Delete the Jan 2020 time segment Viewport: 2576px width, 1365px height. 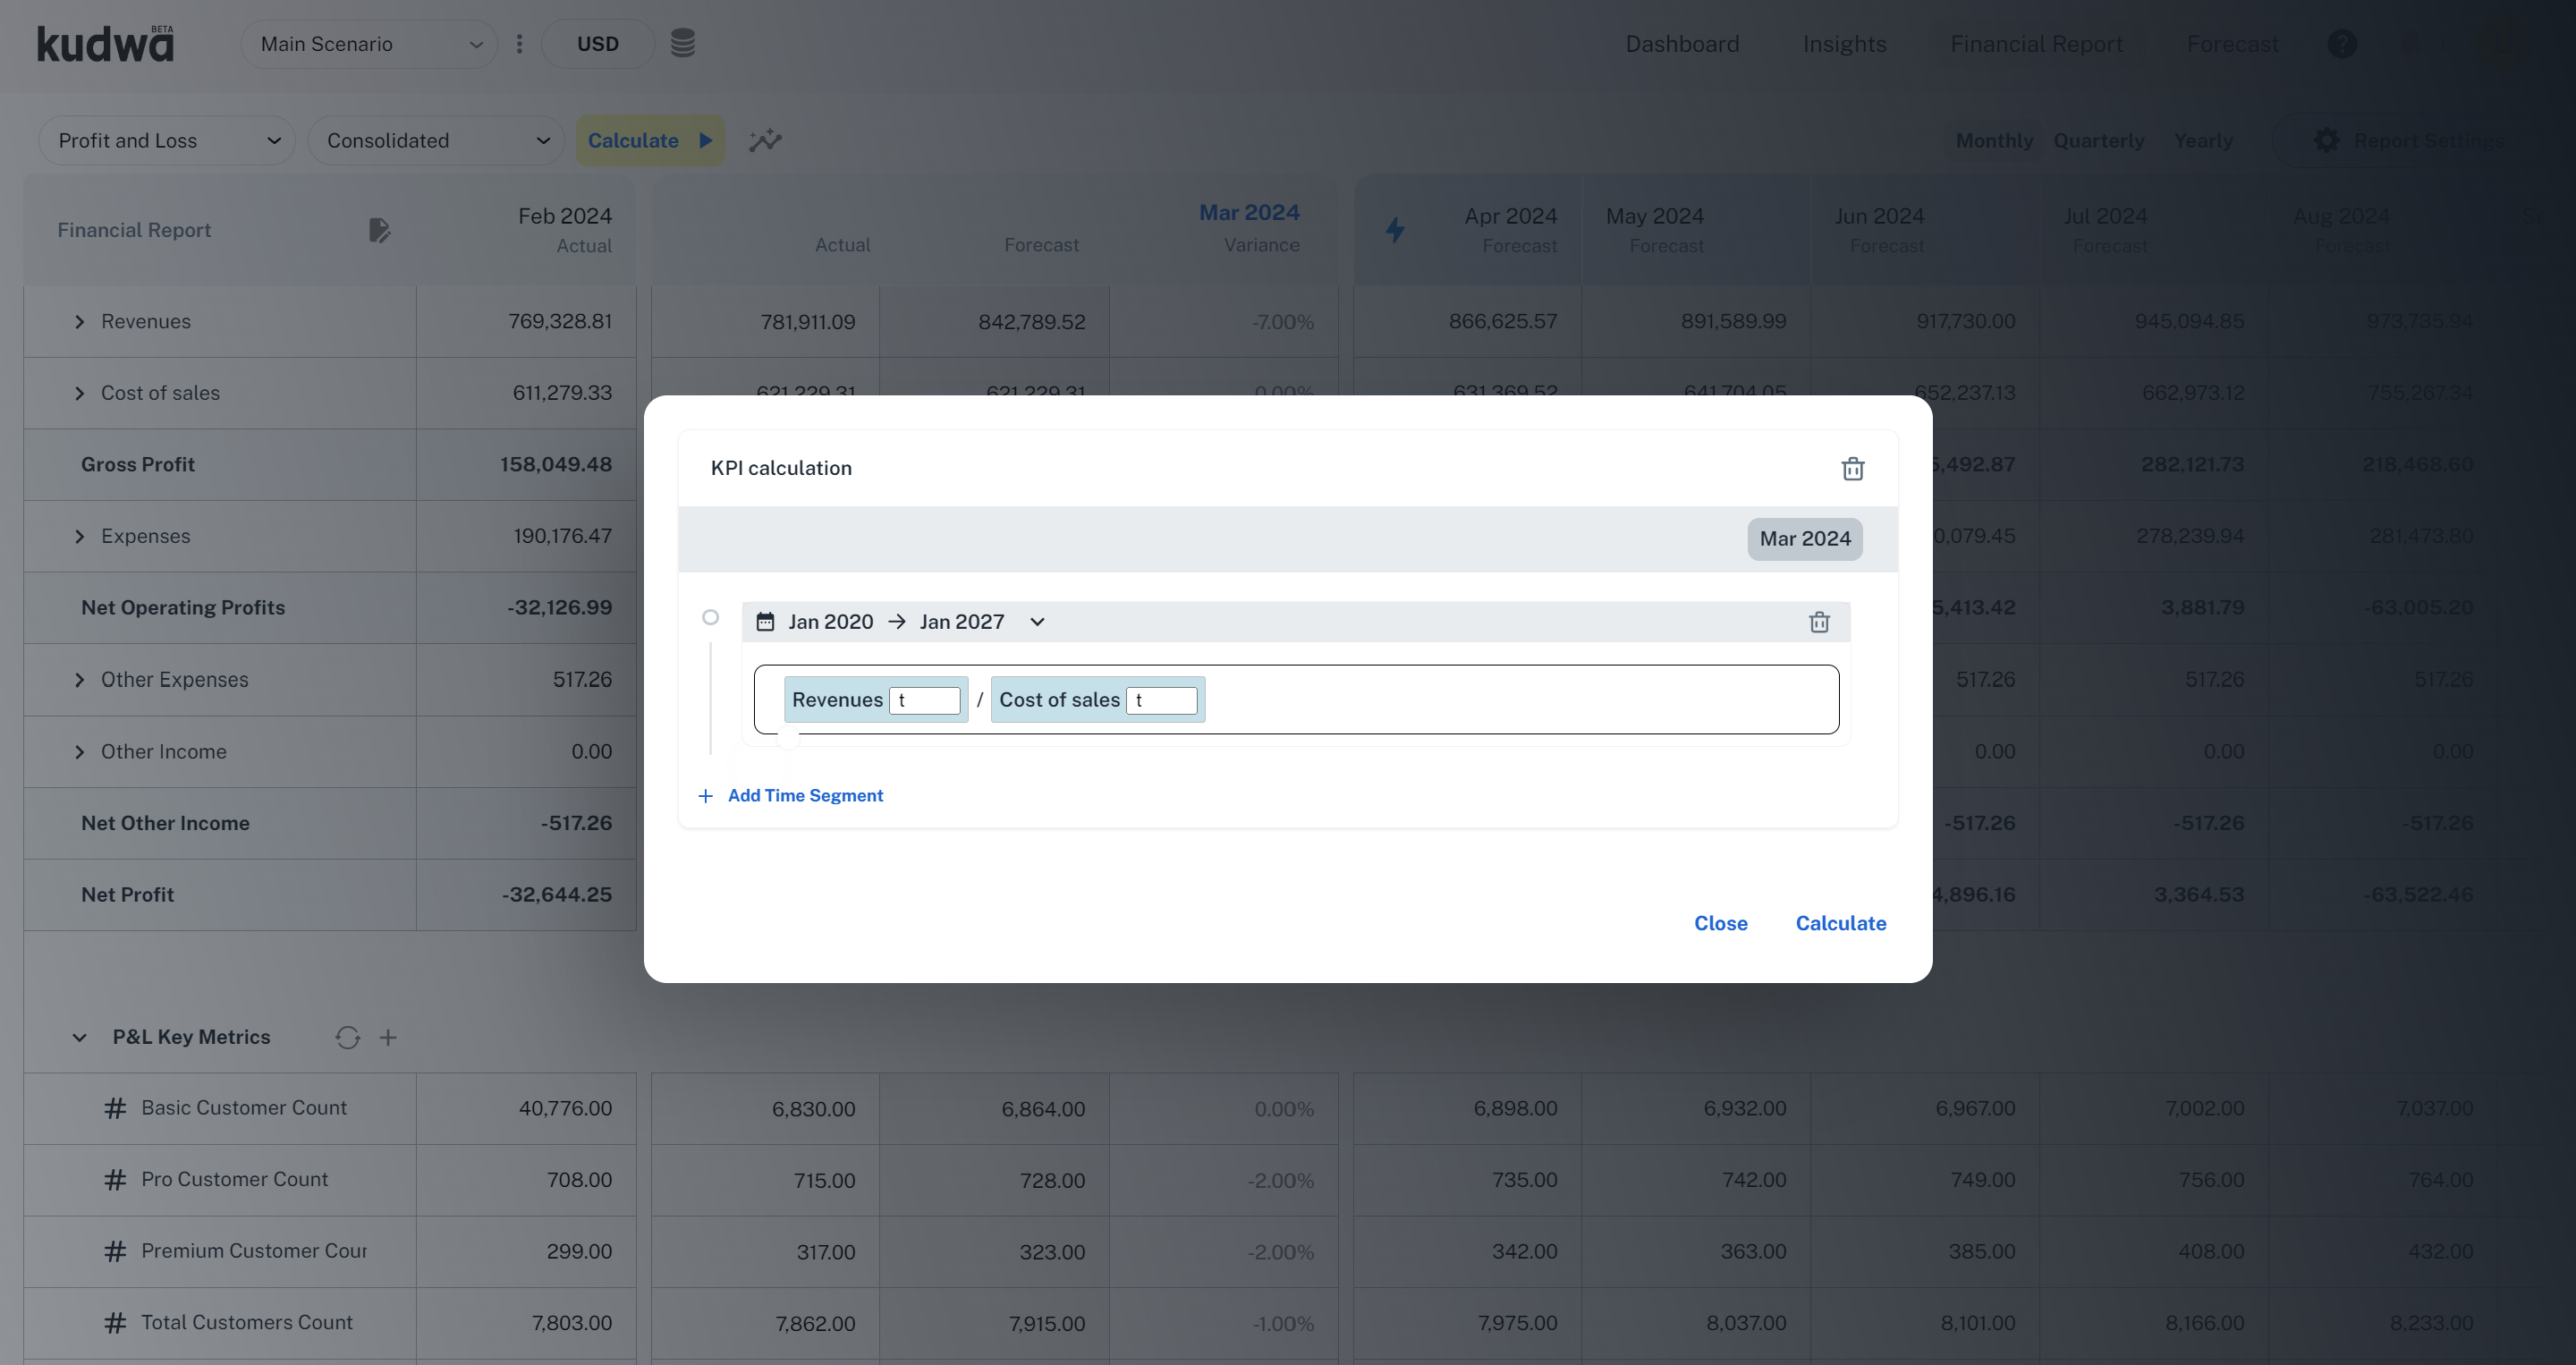1819,622
